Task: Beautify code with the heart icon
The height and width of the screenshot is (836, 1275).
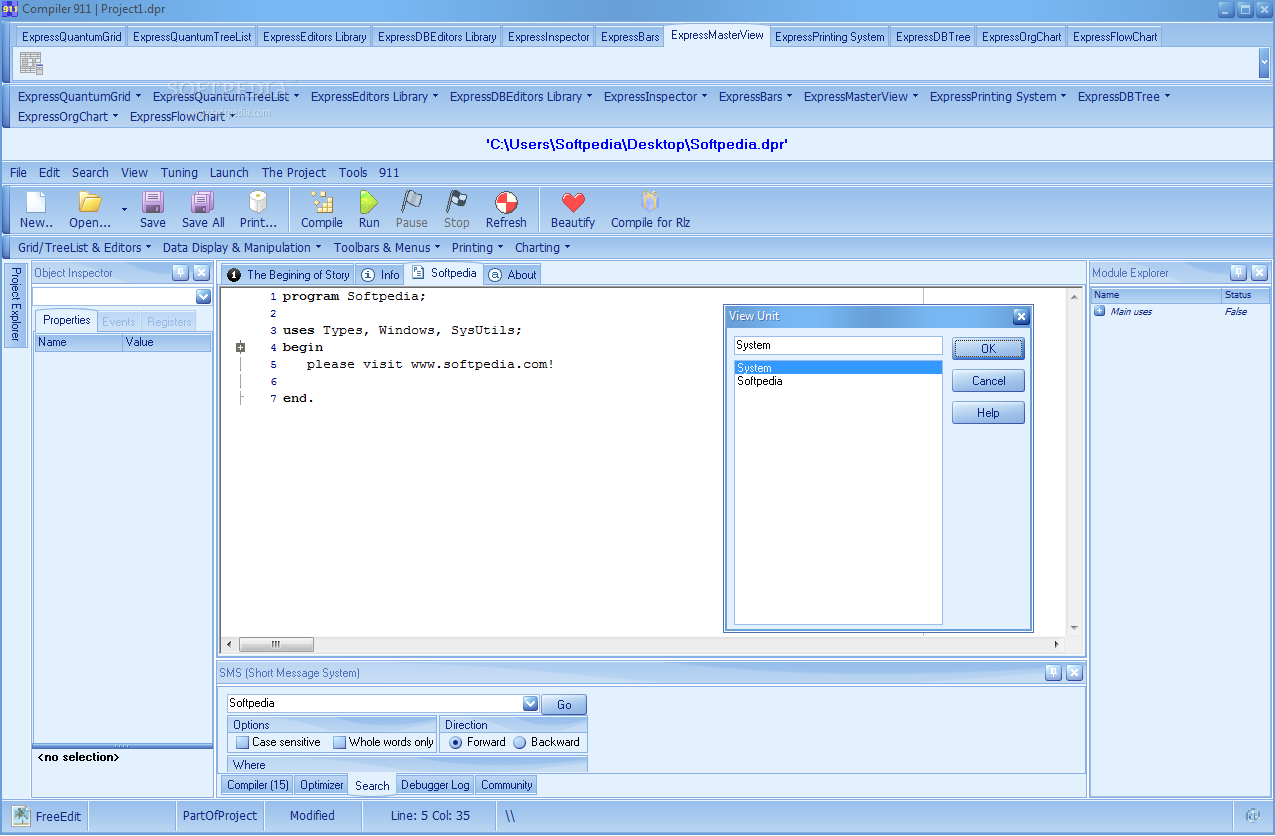Action: 573,203
